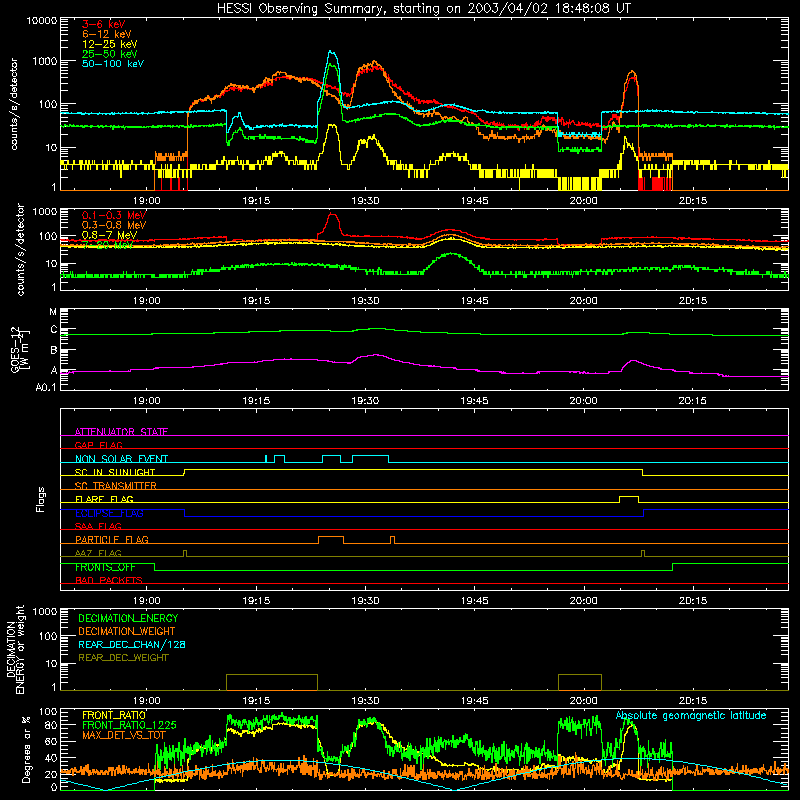
Task: Click the 10000 tick label on top panel
Action: [x=42, y=21]
